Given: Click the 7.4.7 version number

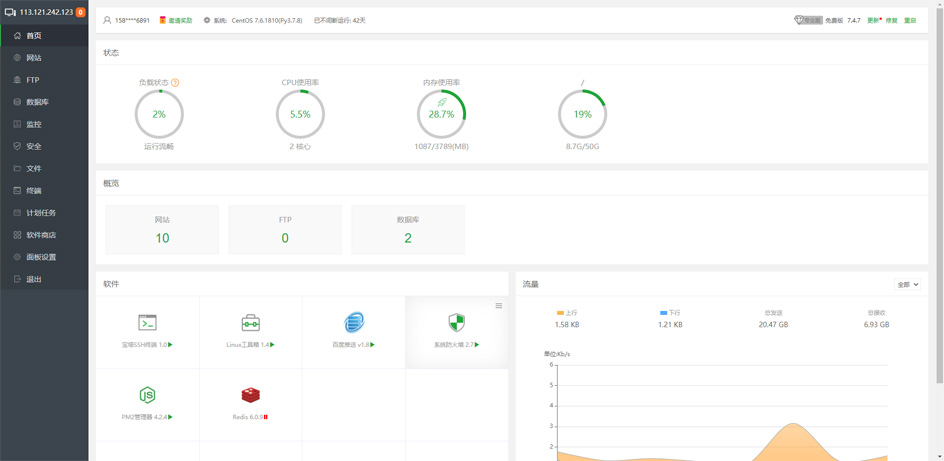Looking at the screenshot, I should click(854, 20).
